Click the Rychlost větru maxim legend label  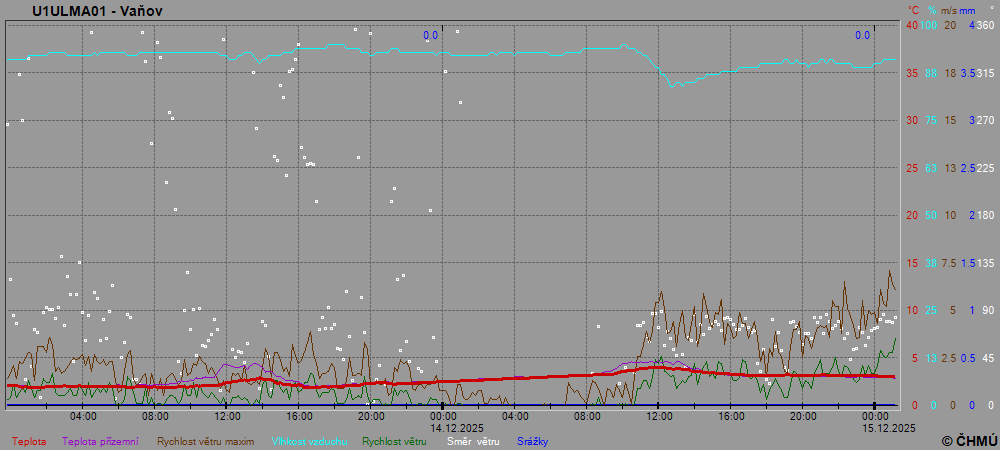[206, 441]
